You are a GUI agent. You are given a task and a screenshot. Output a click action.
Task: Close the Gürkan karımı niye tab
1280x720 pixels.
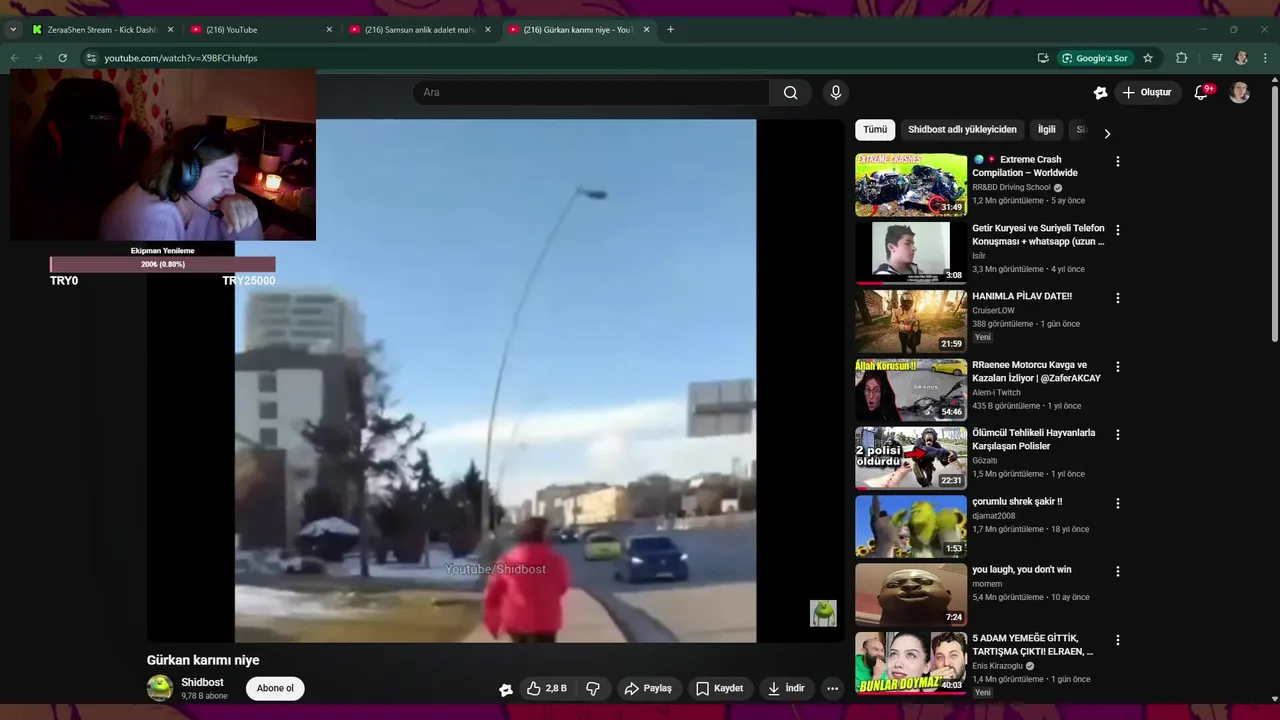[x=646, y=30]
